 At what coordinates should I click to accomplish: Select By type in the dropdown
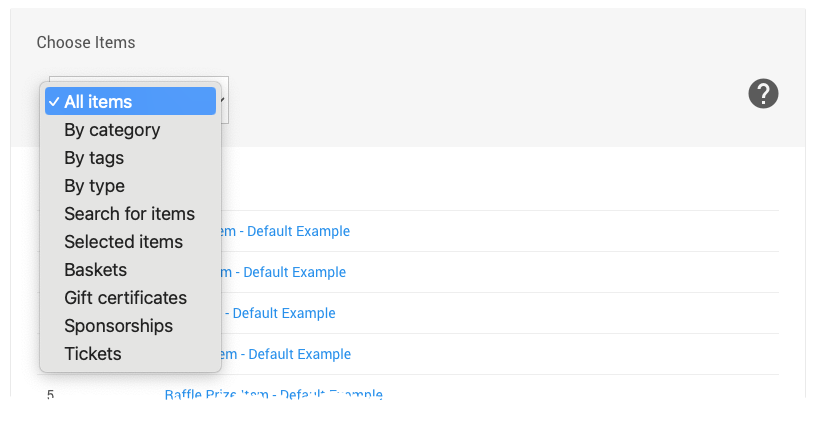point(94,186)
